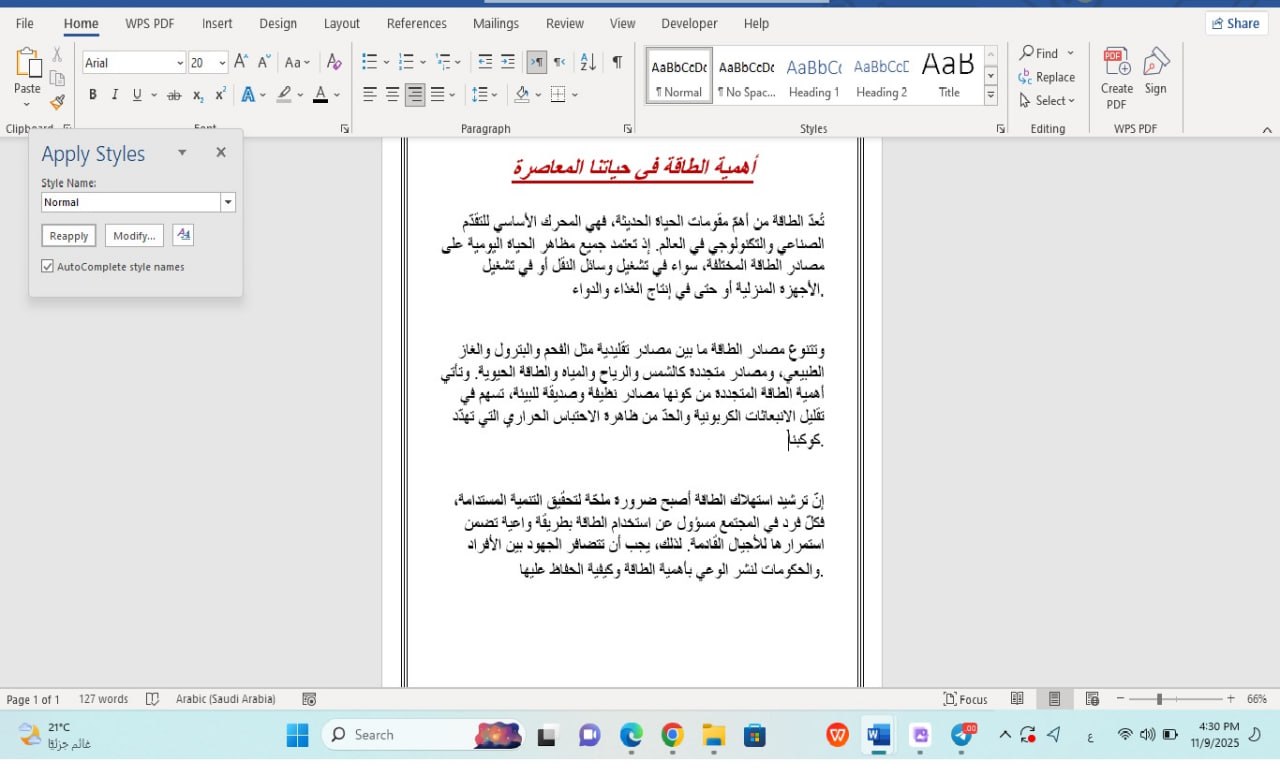Click the Reapply button
1280x776 pixels.
point(69,236)
